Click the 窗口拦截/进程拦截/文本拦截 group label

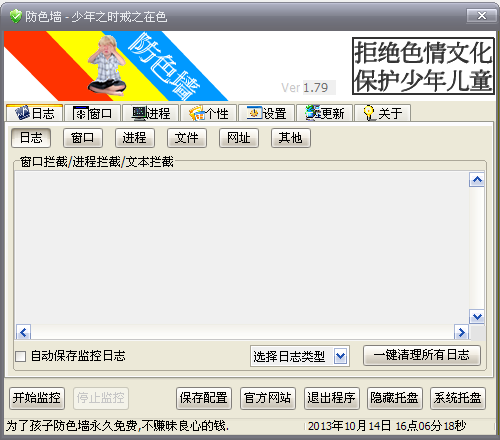click(97, 162)
